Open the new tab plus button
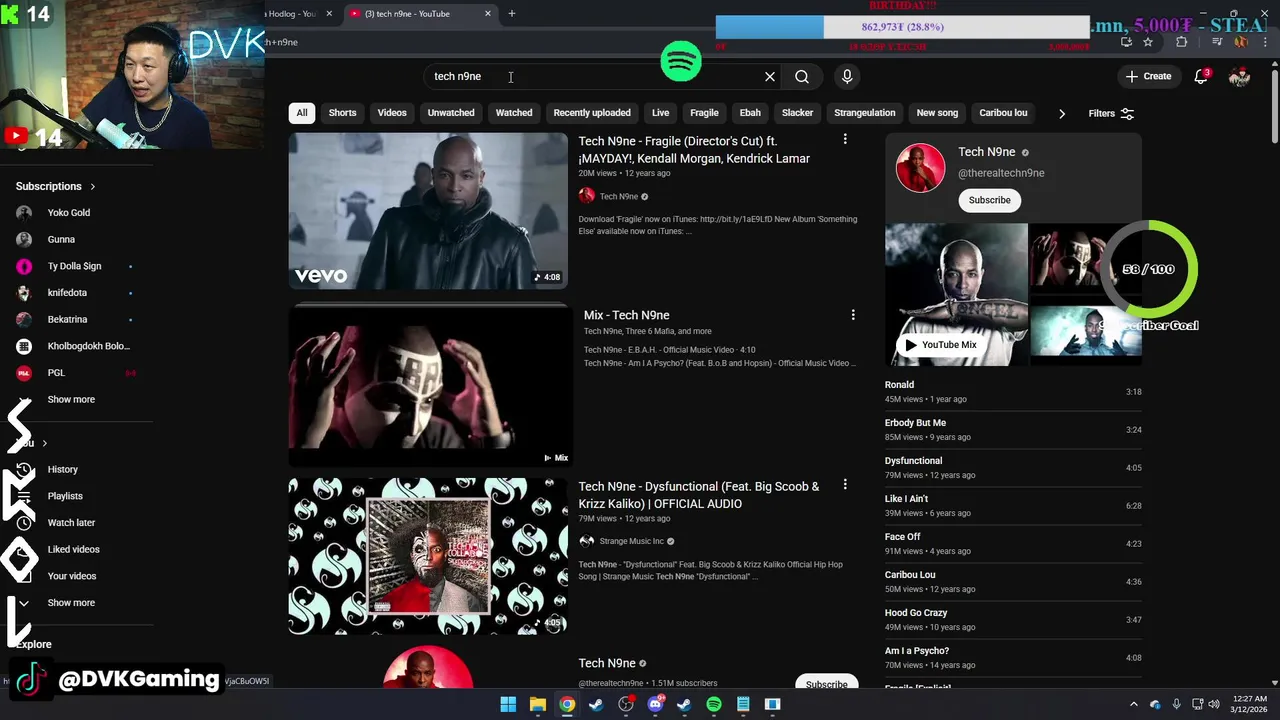This screenshot has width=1280, height=720. 511,13
